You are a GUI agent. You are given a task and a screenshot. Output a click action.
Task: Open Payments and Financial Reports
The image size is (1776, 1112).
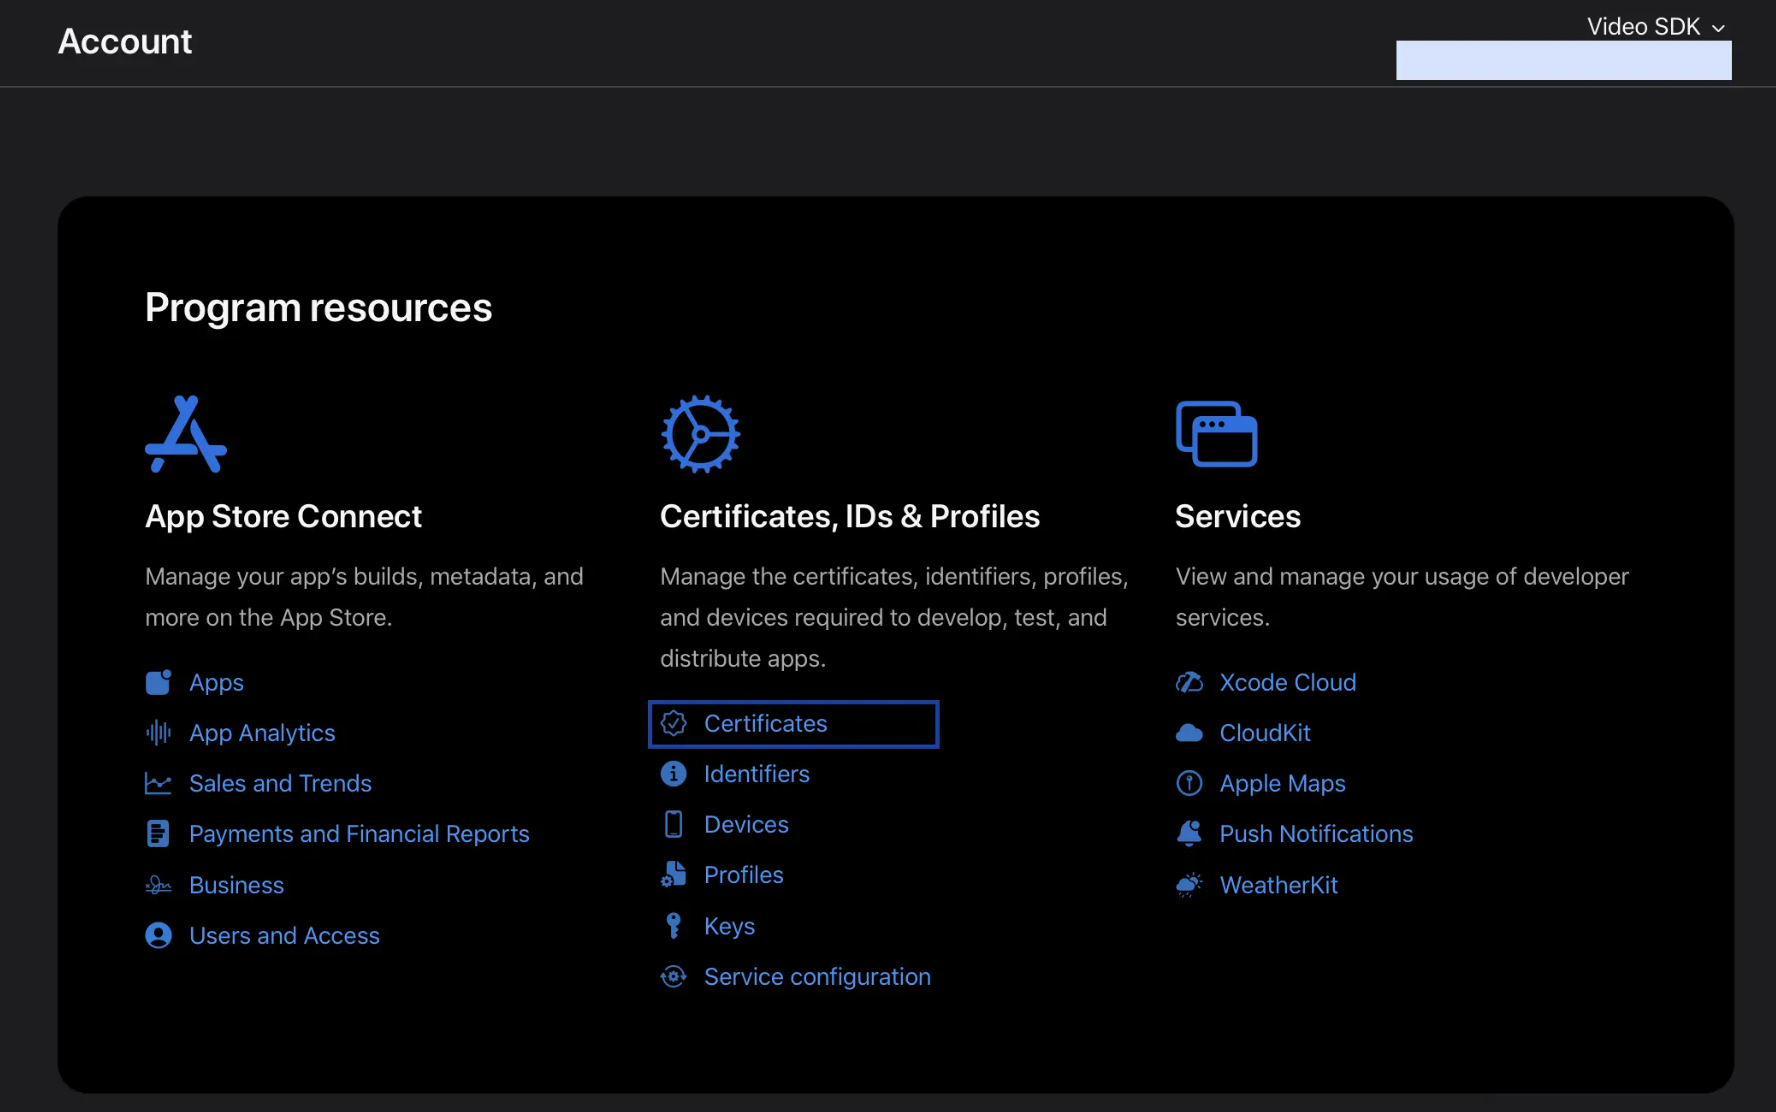click(359, 834)
